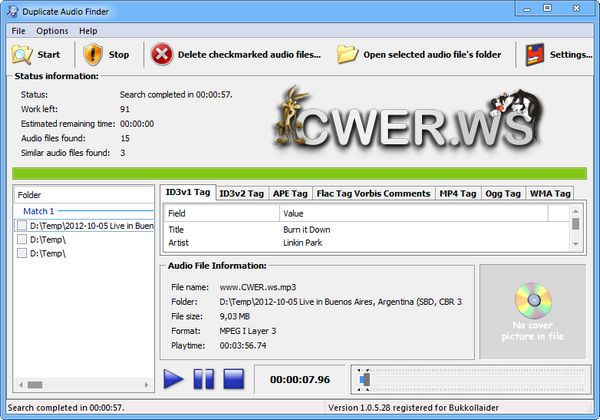The height and width of the screenshot is (420, 600).
Task: Toggle the second D:\Temp\ file checkbox
Action: pos(22,240)
